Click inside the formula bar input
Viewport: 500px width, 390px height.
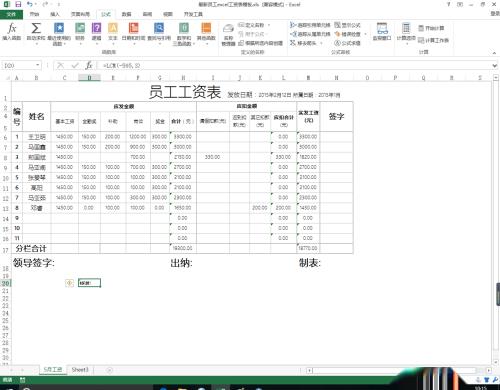coord(293,65)
